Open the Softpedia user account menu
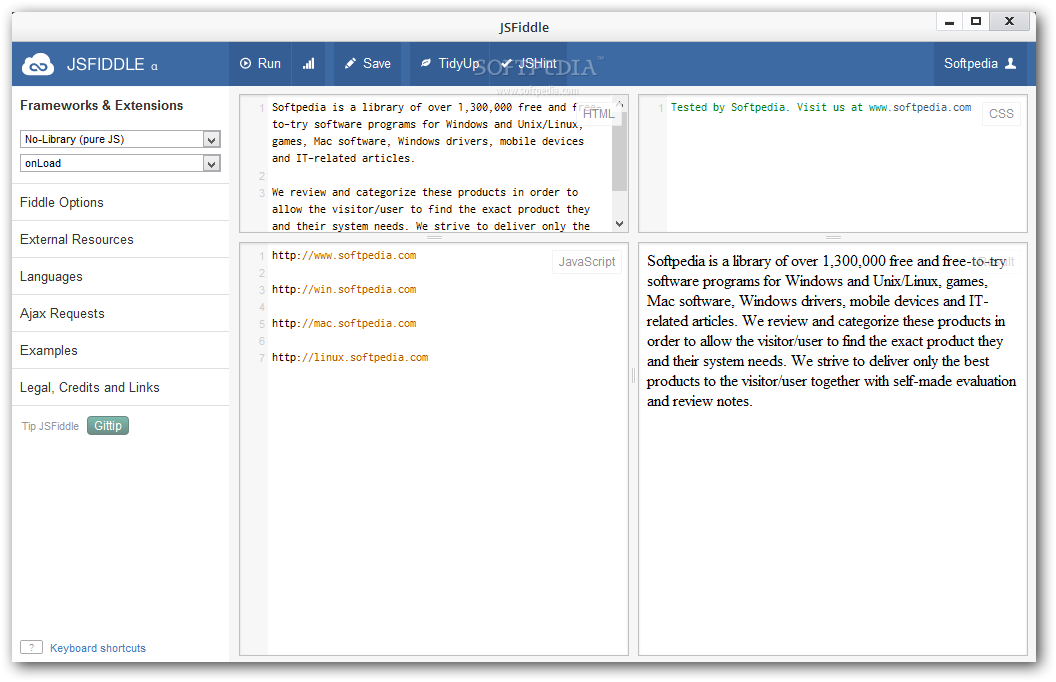This screenshot has height=682, width=1056. coord(980,63)
